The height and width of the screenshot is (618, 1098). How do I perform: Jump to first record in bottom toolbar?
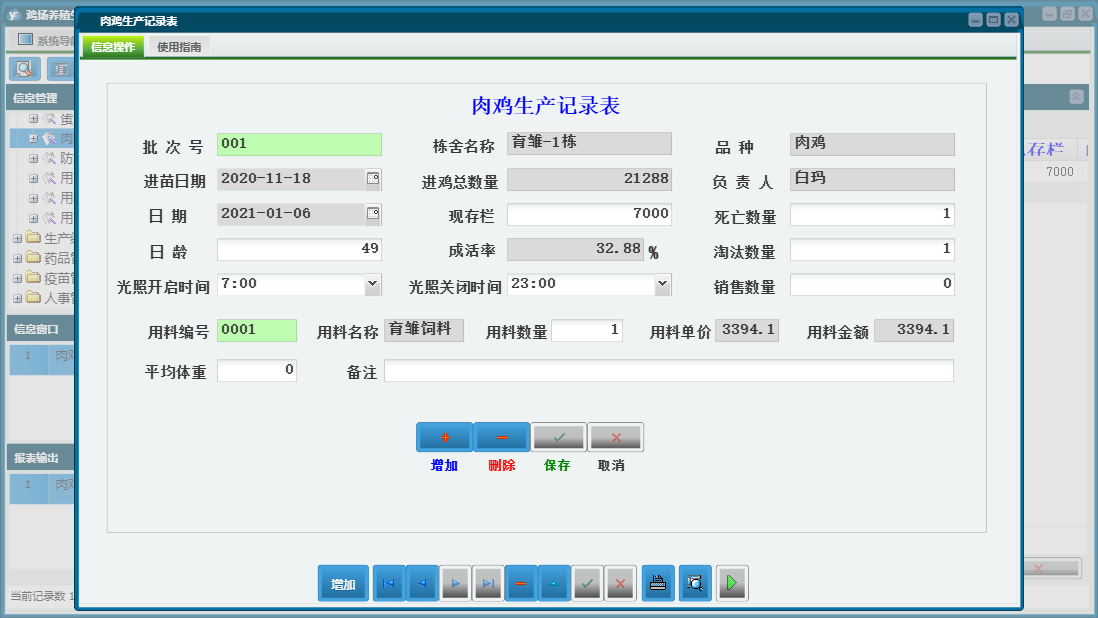(x=389, y=583)
